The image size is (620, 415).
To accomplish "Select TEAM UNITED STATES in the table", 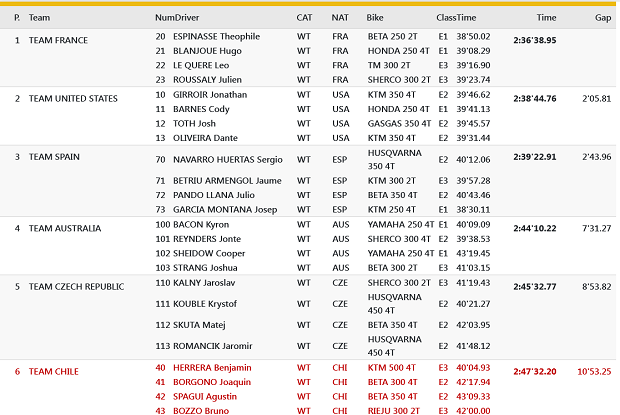I will (73, 98).
